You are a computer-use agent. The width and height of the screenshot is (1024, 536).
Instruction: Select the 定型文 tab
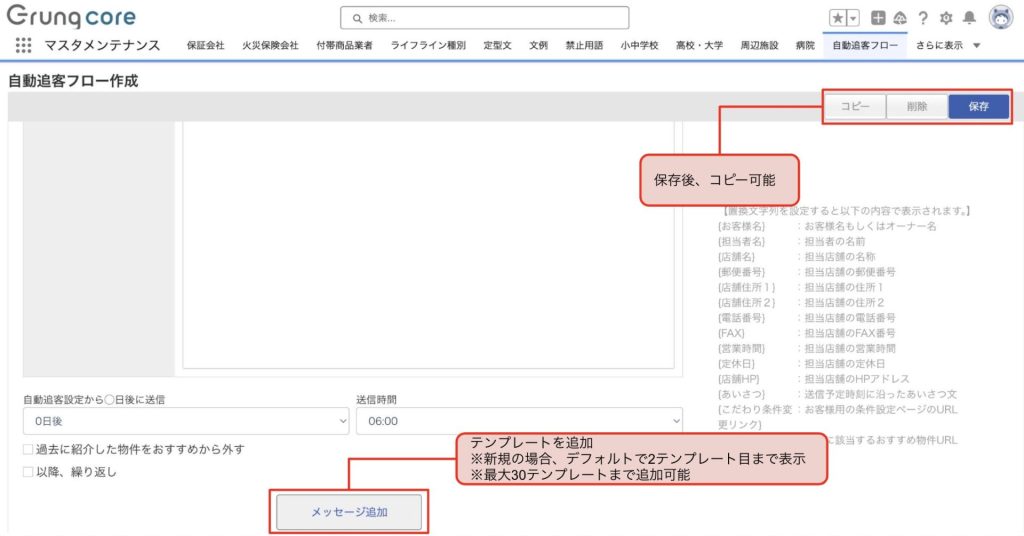[x=497, y=45]
